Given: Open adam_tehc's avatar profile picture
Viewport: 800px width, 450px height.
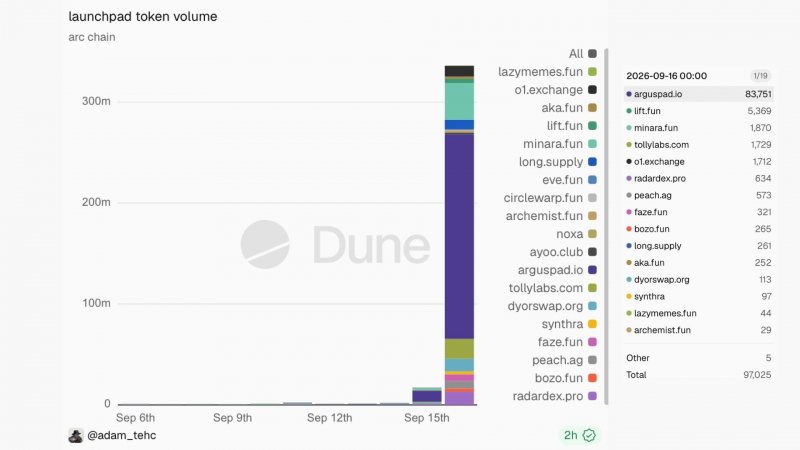Looking at the screenshot, I should click(76, 435).
